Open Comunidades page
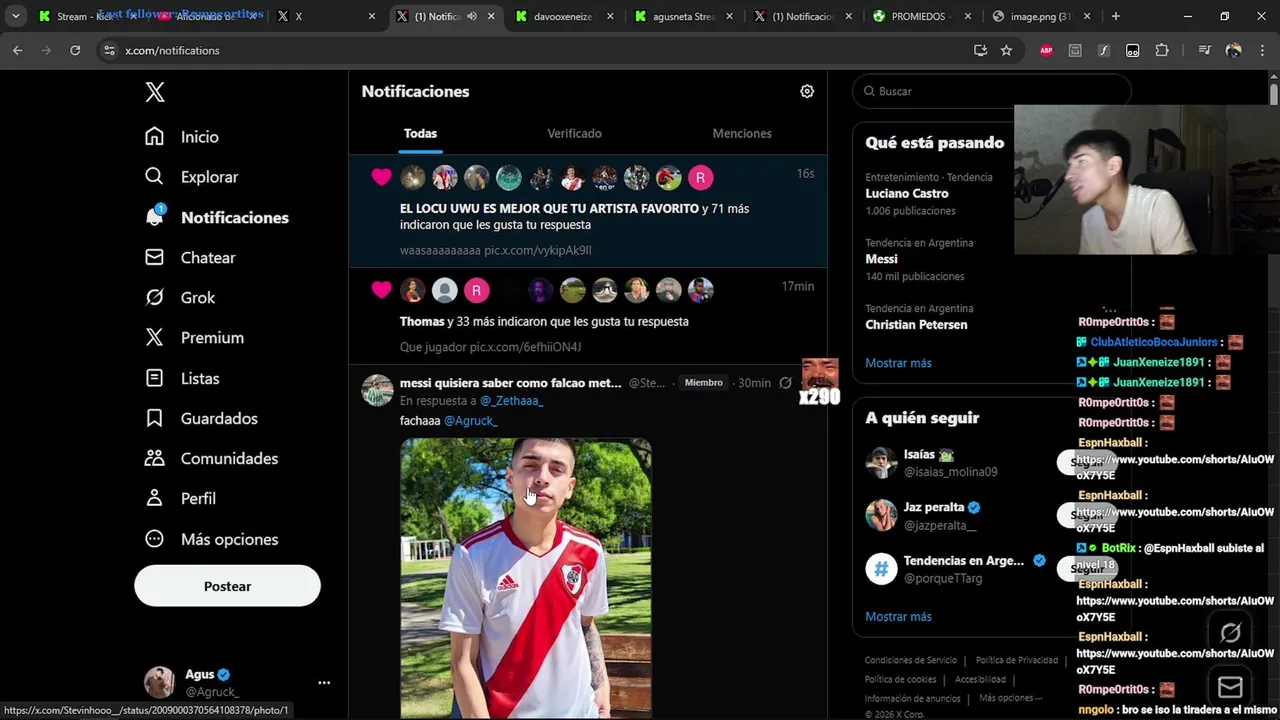Viewport: 1280px width, 720px height. point(211,458)
